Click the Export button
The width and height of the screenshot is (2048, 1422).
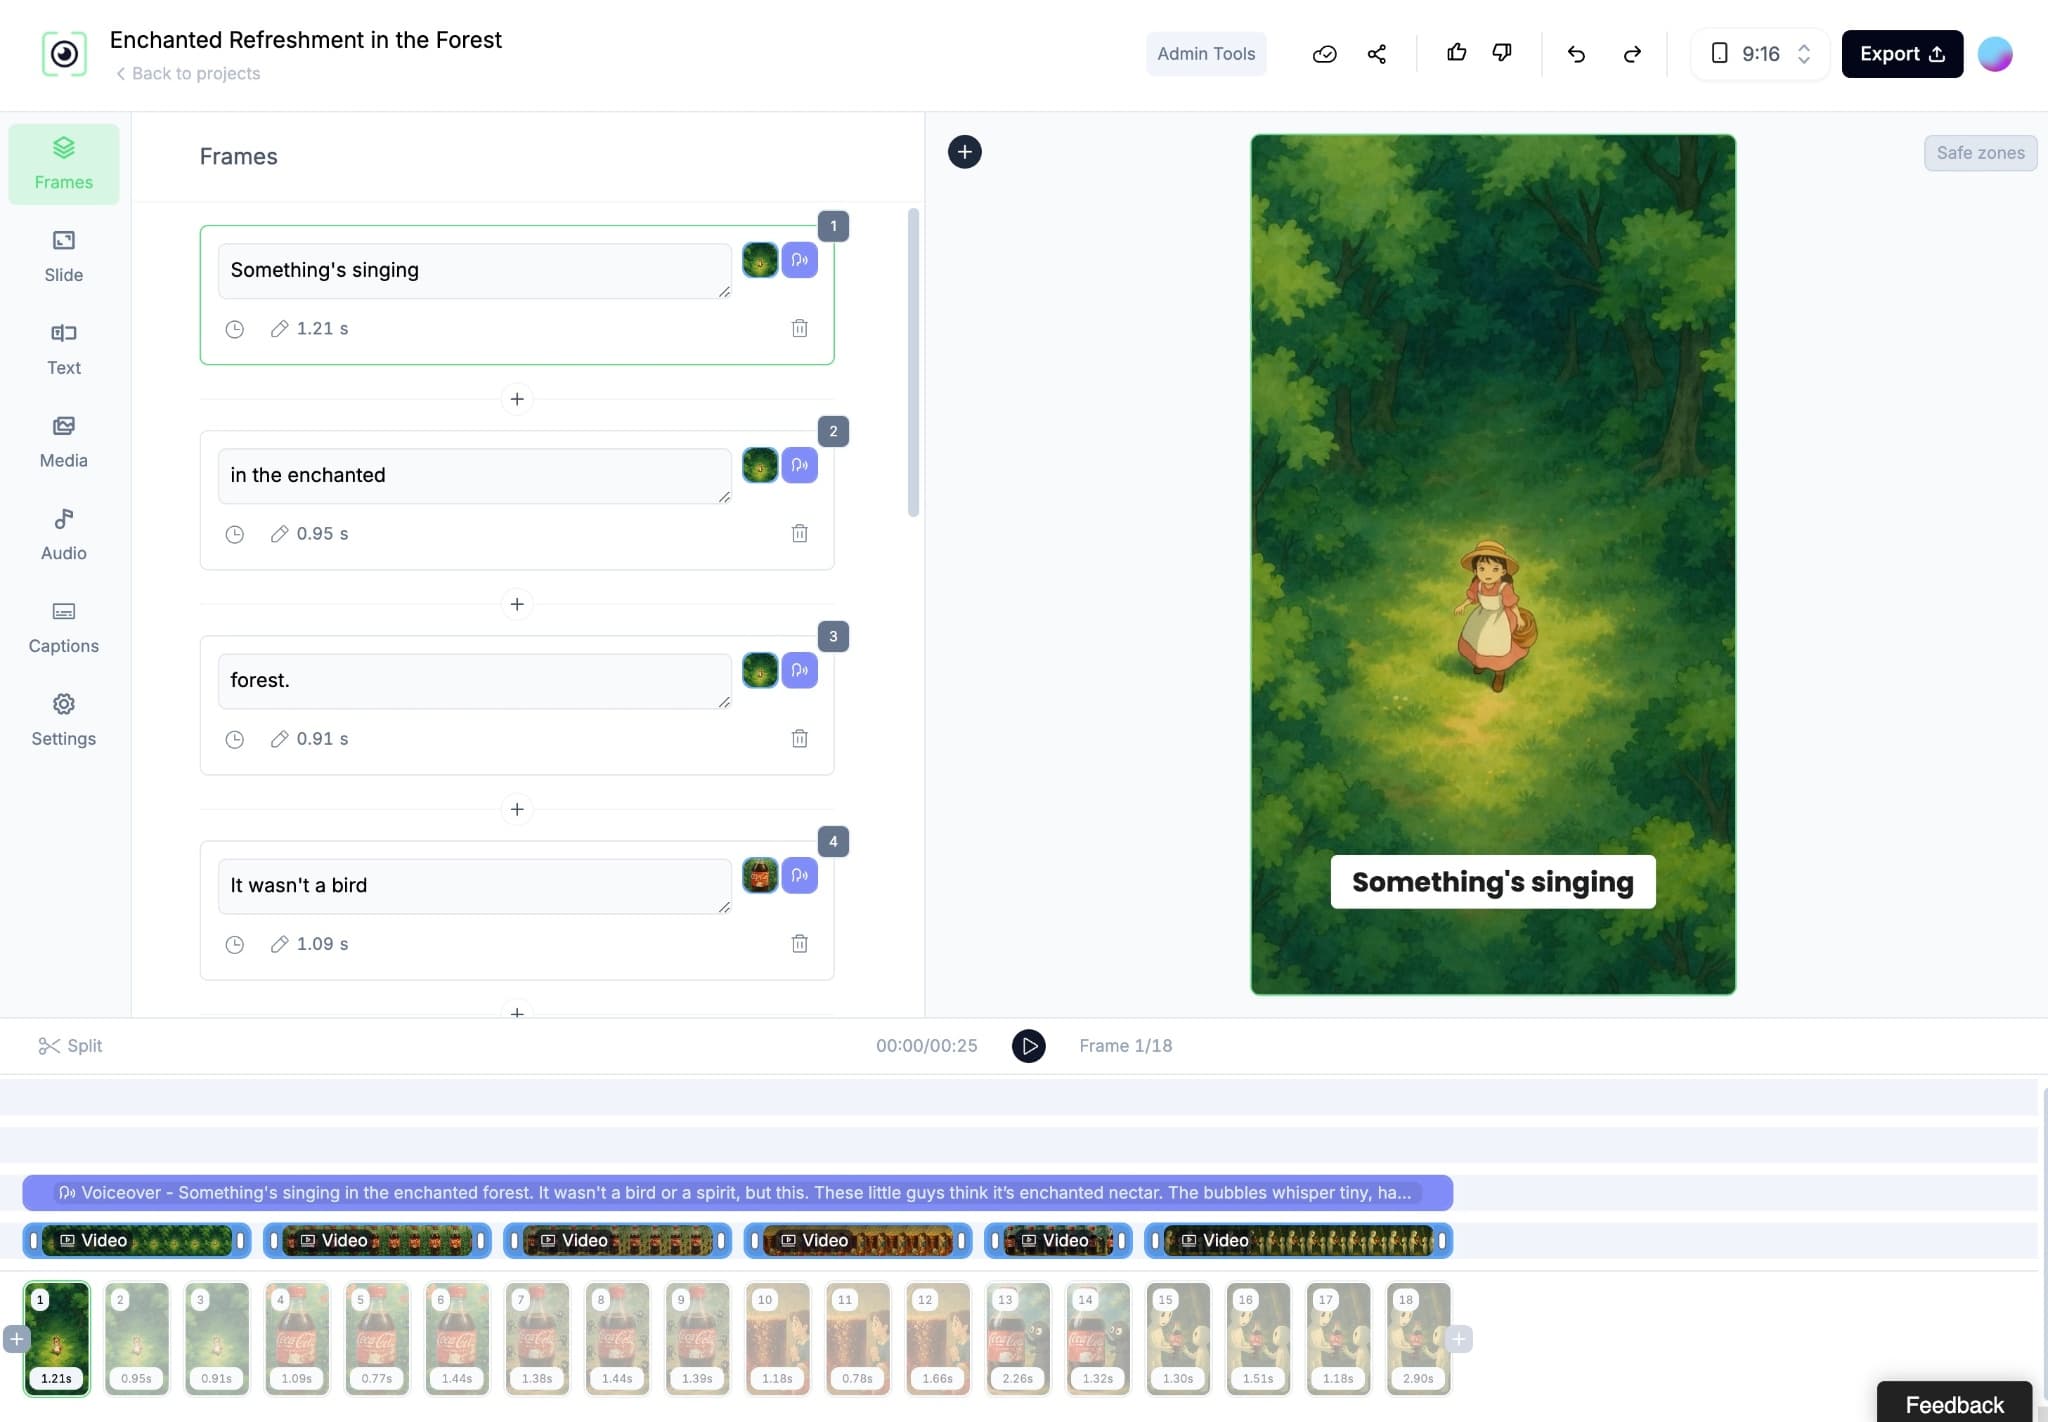click(1901, 54)
